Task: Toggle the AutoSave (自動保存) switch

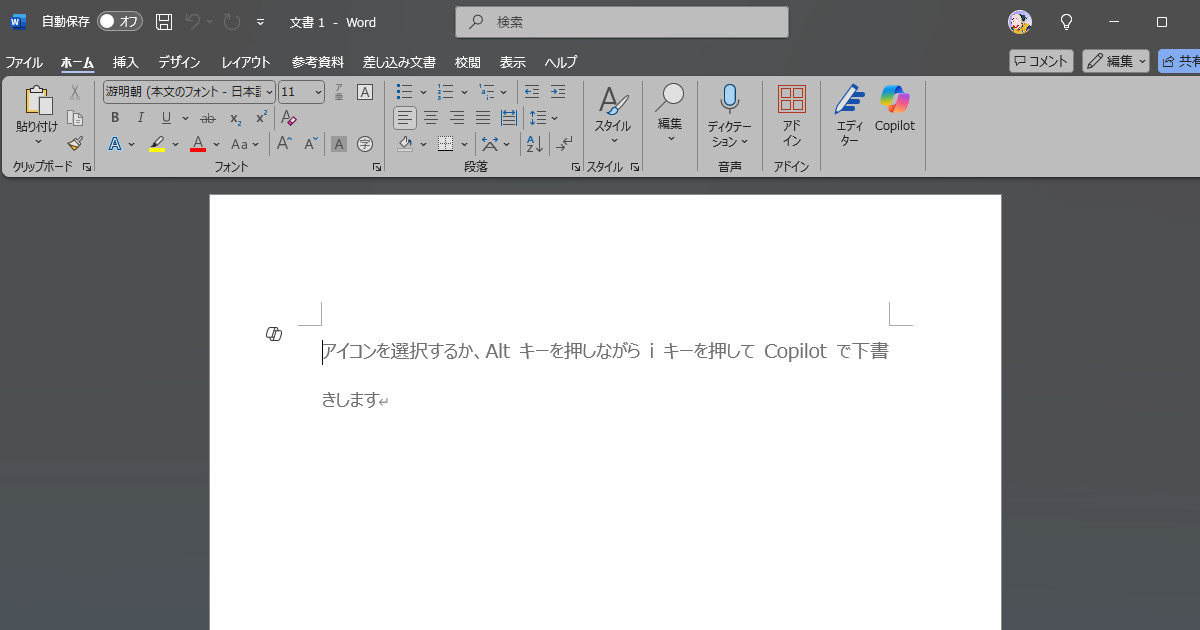Action: pos(120,22)
